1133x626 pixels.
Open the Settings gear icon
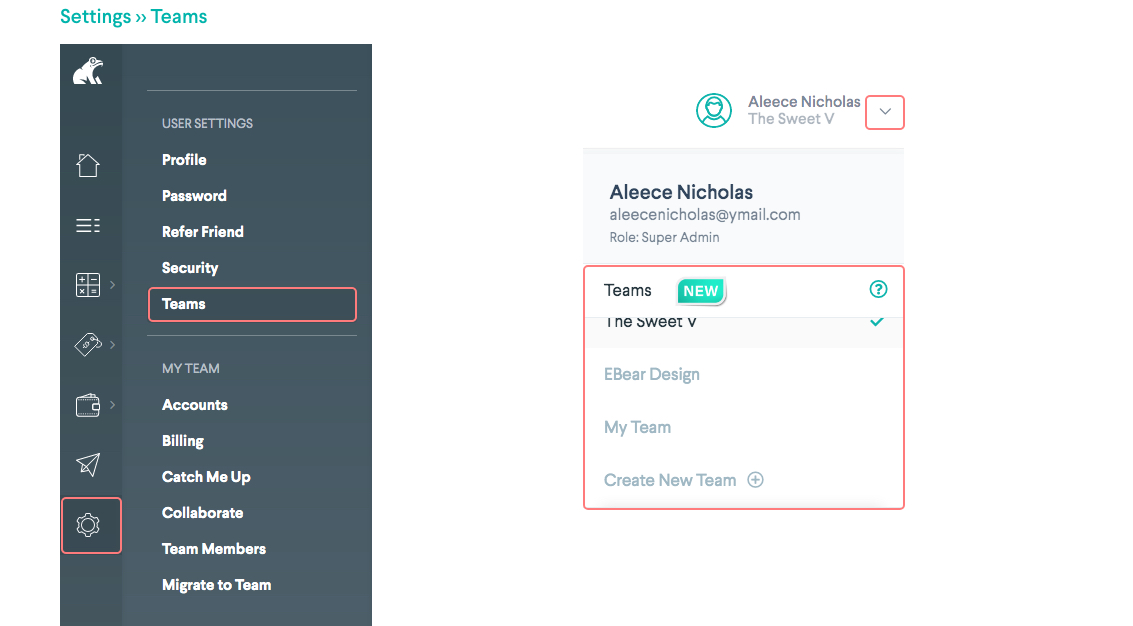[x=90, y=525]
